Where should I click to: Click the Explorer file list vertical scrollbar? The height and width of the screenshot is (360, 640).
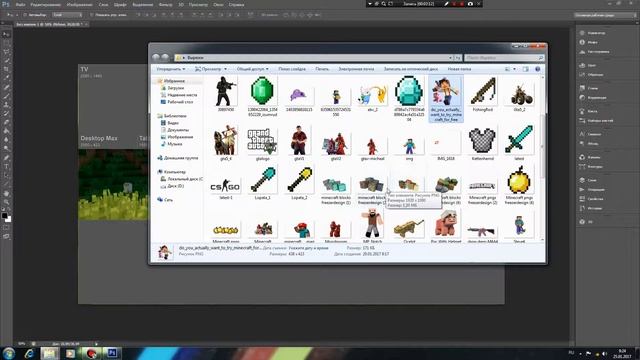tap(542, 158)
